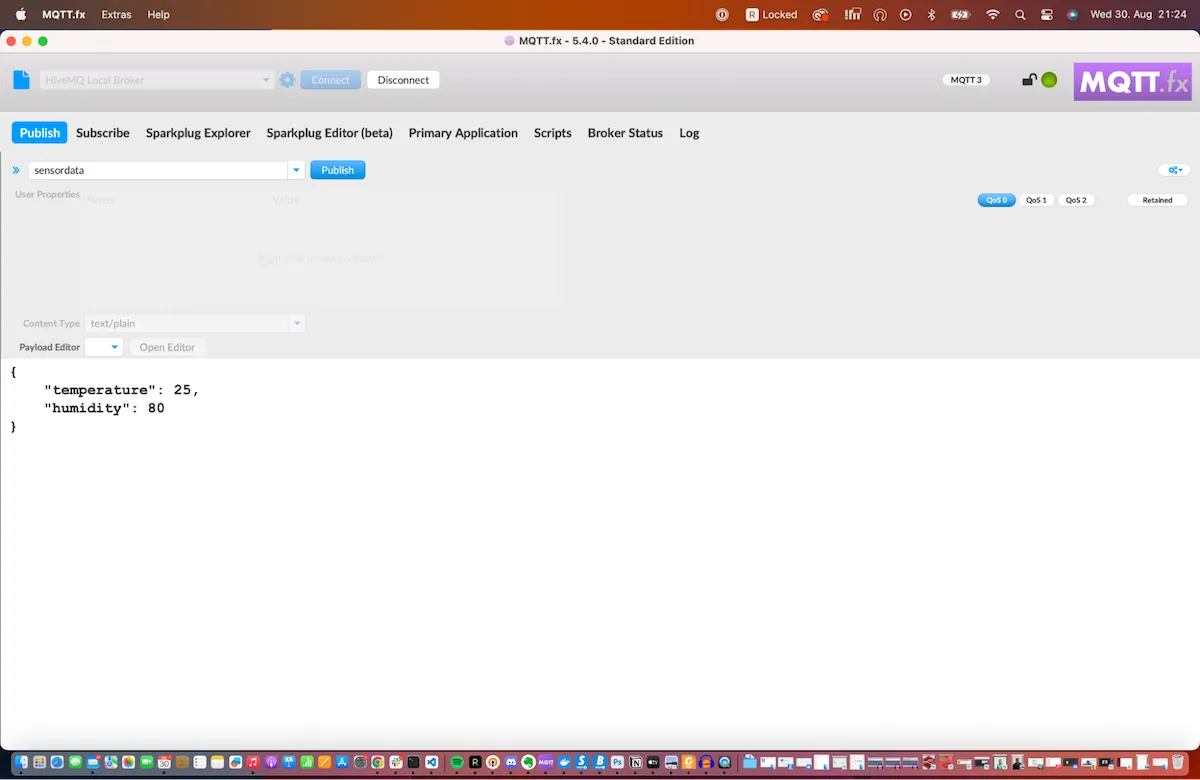Click the "temperature": 25 payload line
Viewport: 1200px width, 780px height.
(121, 390)
